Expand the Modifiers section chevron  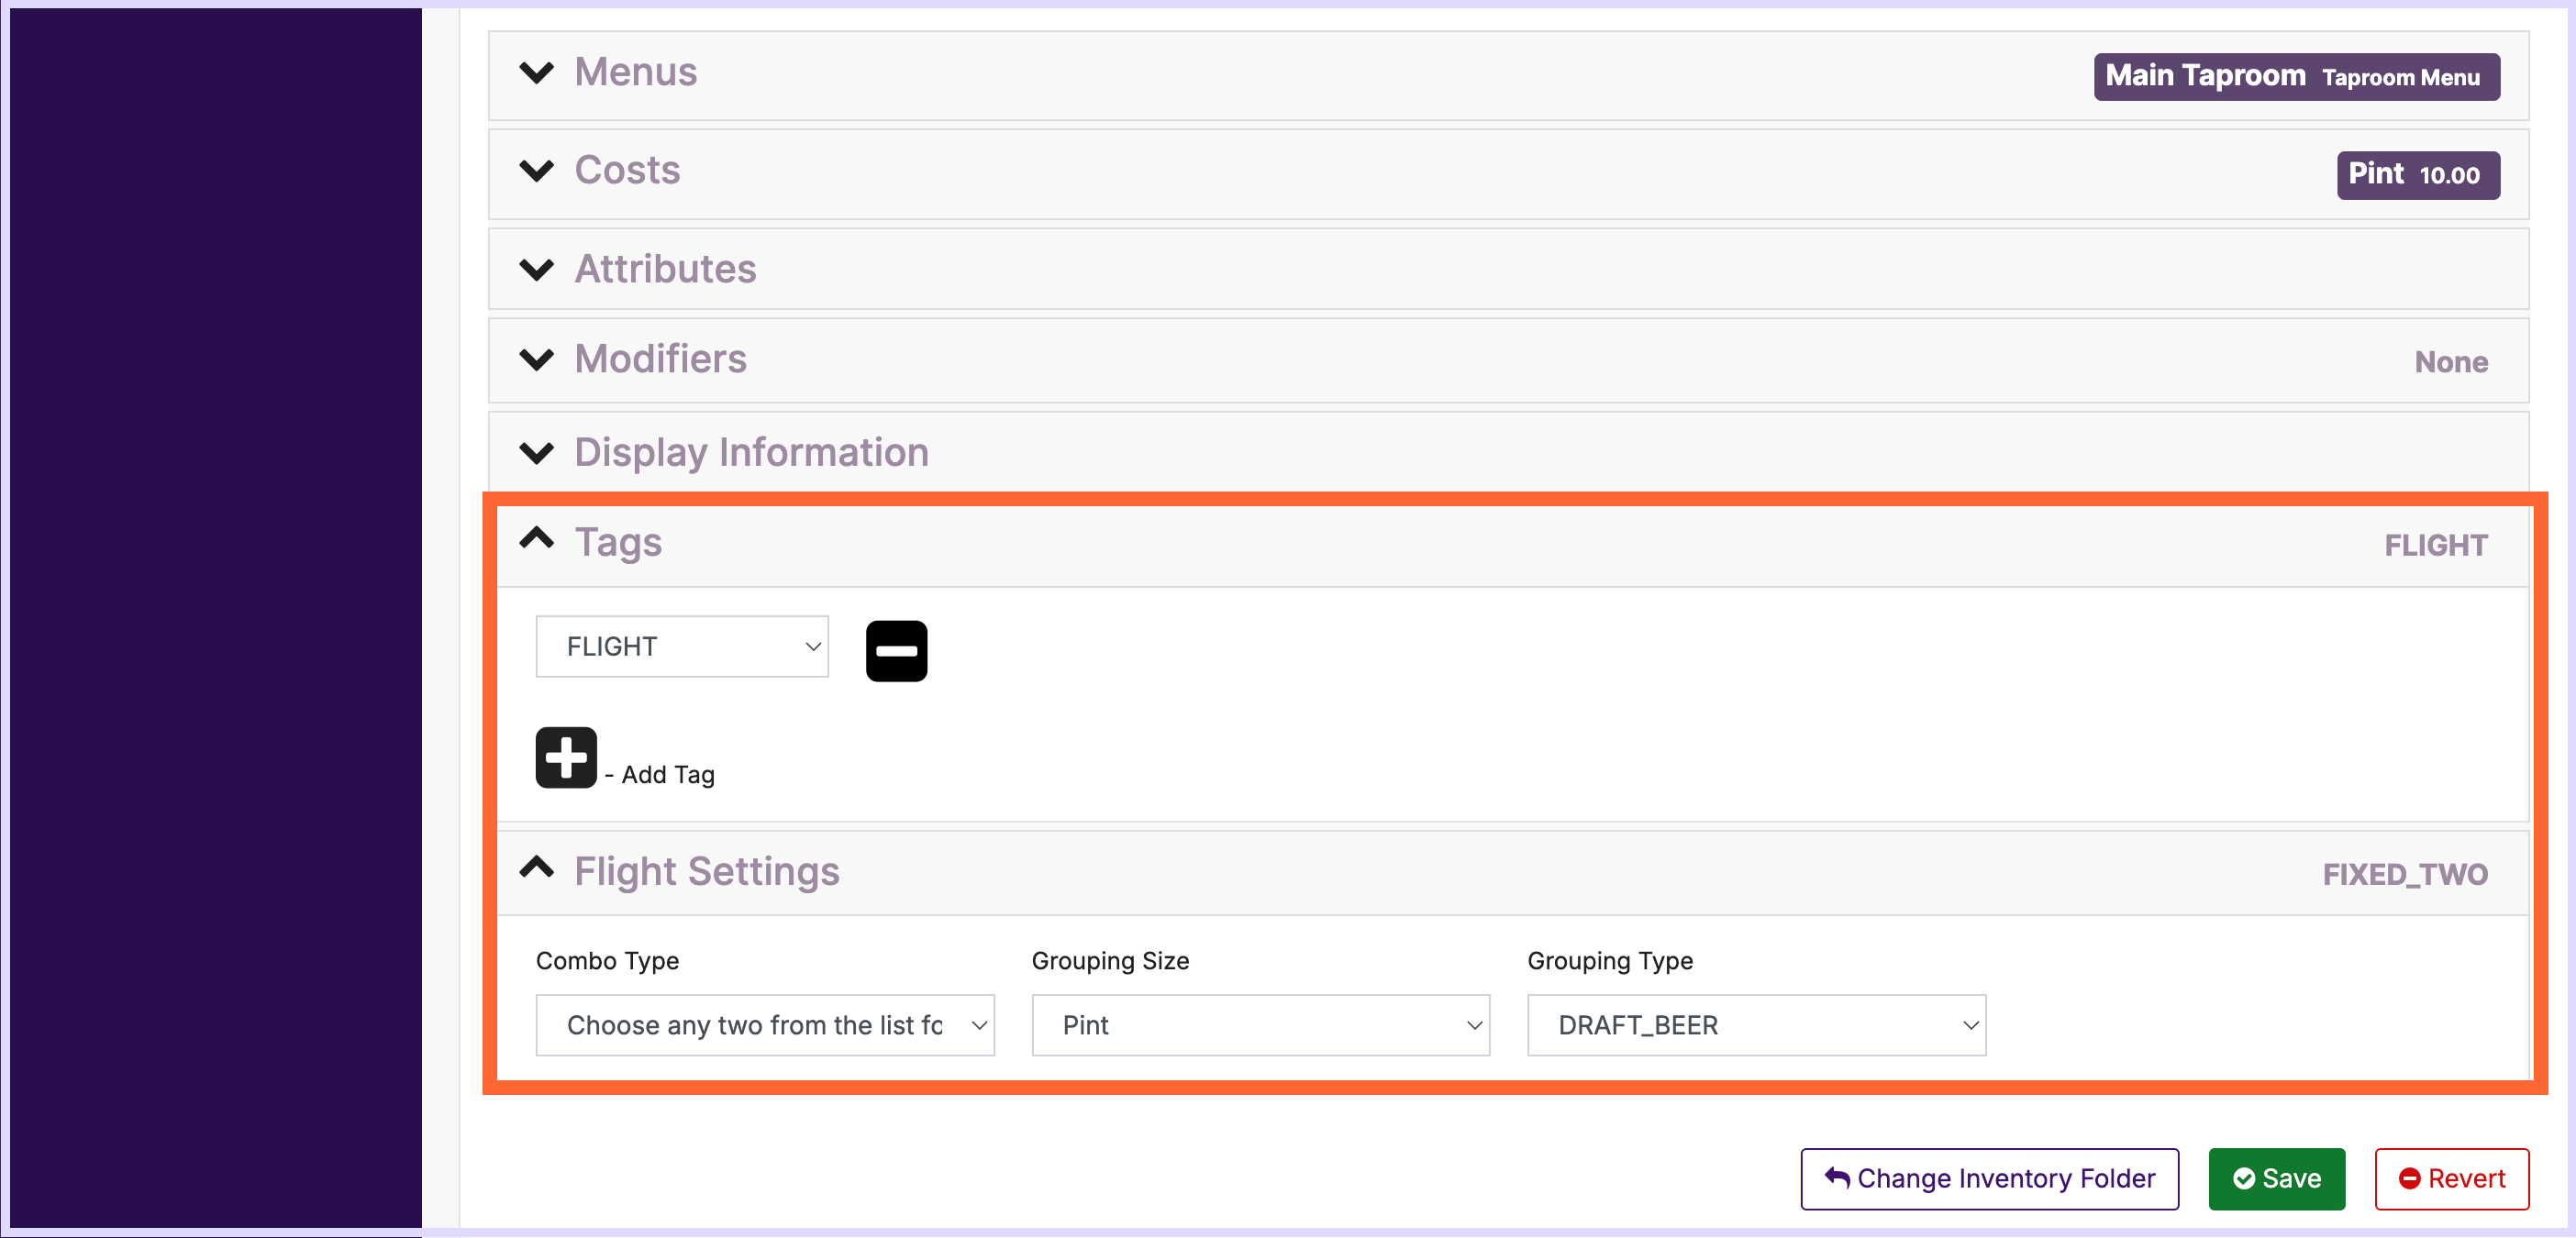tap(537, 359)
